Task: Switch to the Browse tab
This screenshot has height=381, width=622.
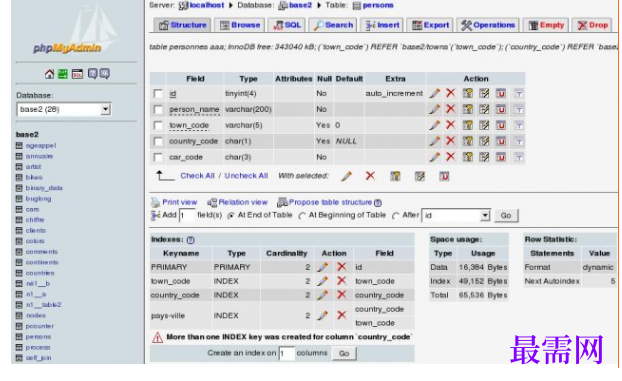Action: click(240, 25)
